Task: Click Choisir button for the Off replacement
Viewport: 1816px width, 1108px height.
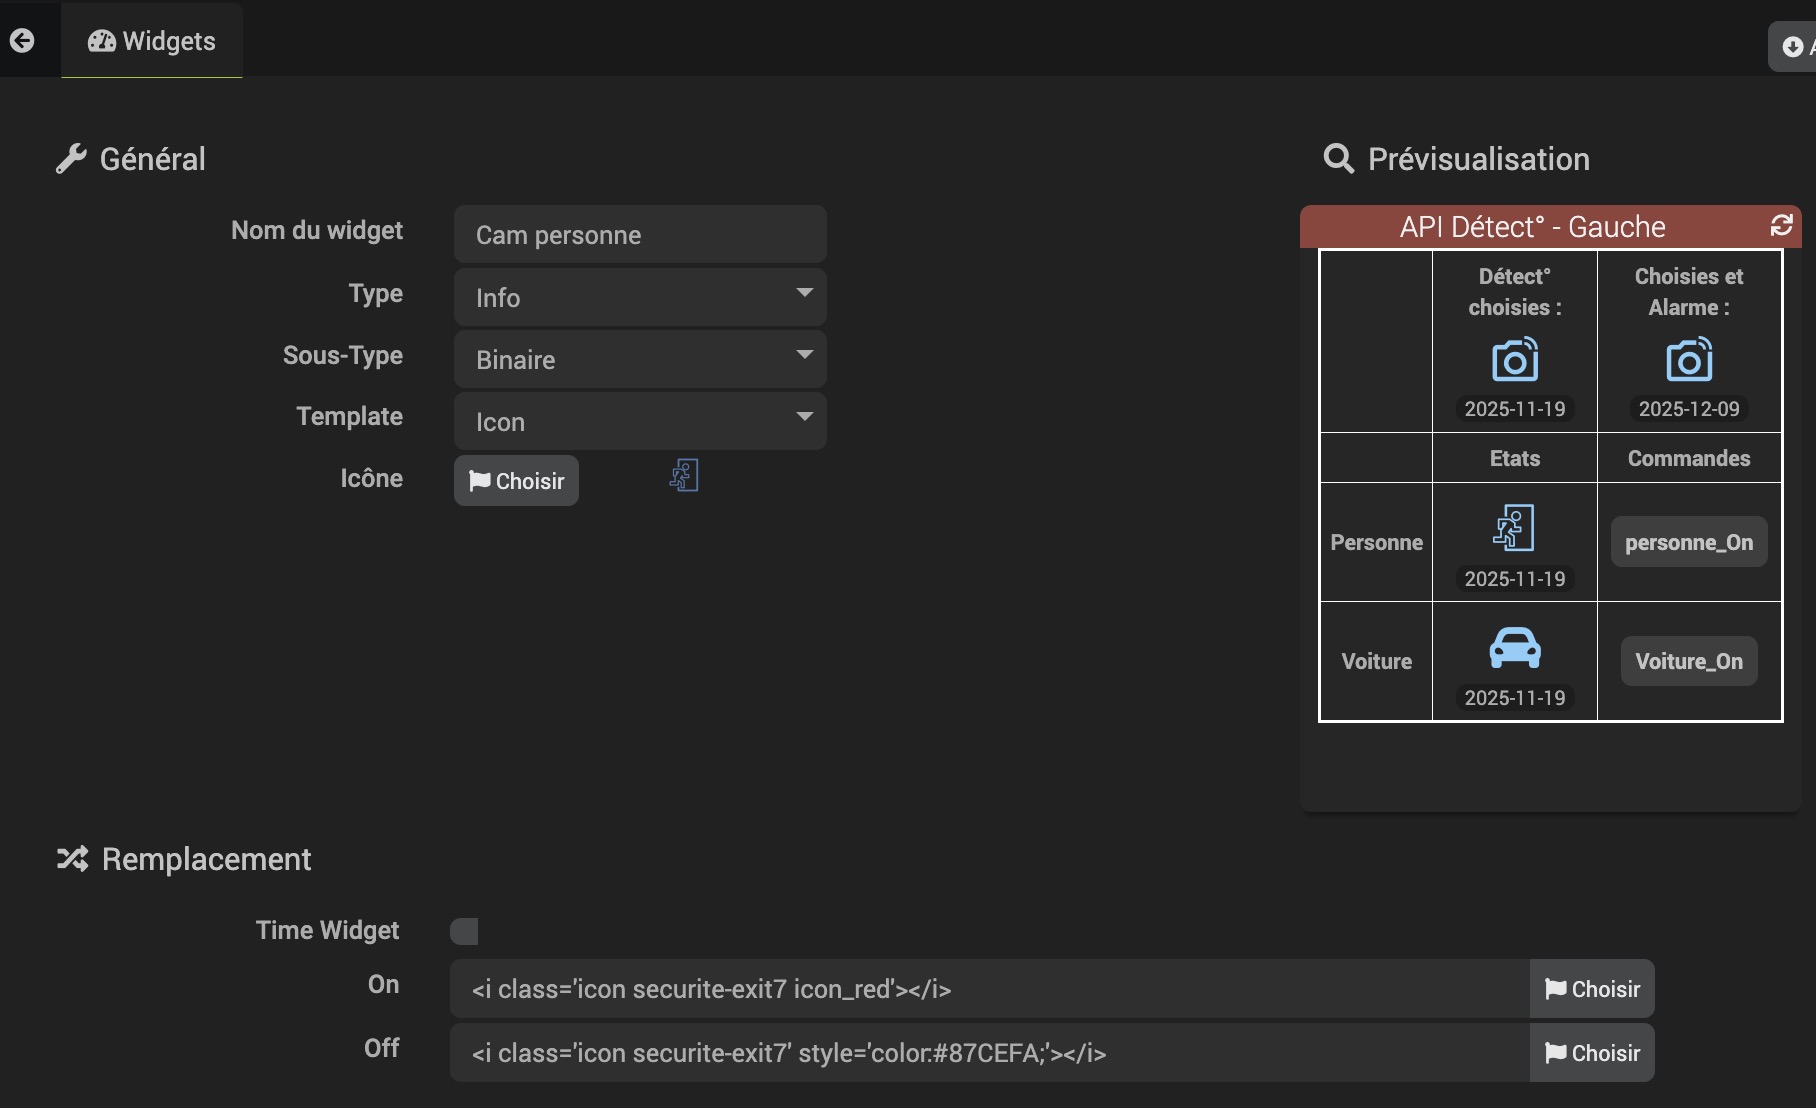Action: pyautogui.click(x=1592, y=1053)
